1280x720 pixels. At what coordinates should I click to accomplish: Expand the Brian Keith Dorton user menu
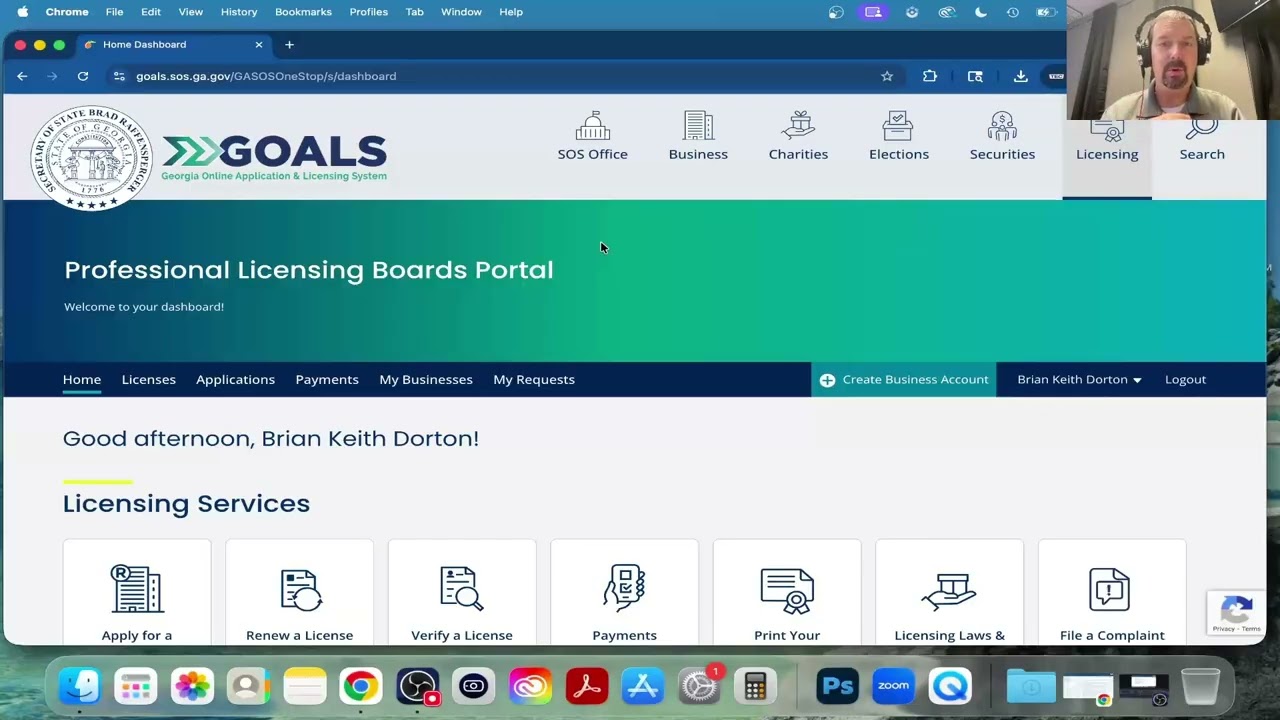(x=1079, y=380)
